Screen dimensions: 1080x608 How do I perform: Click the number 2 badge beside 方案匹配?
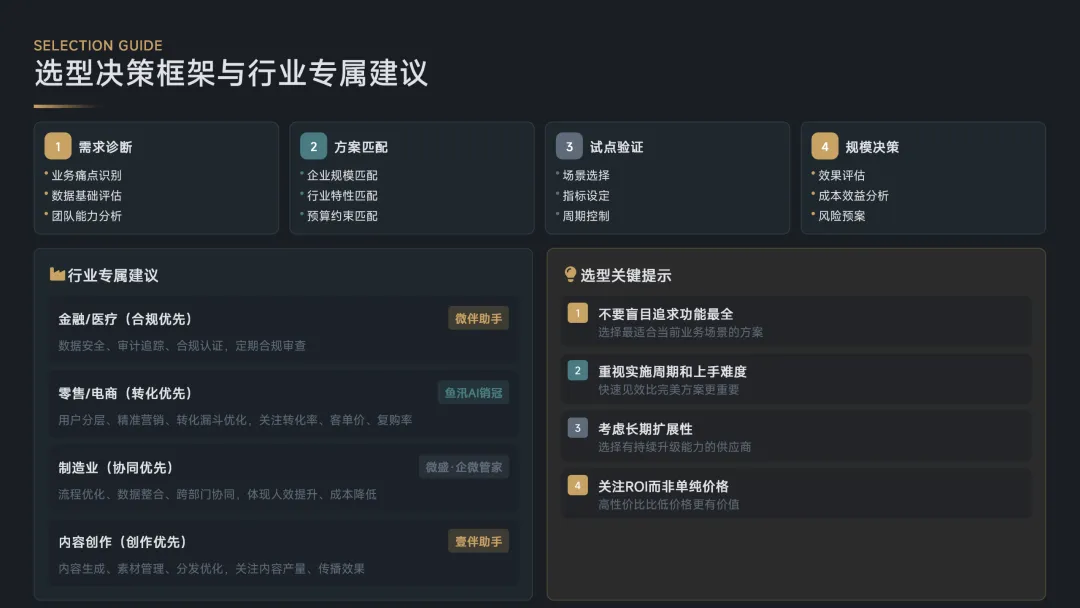coord(313,146)
